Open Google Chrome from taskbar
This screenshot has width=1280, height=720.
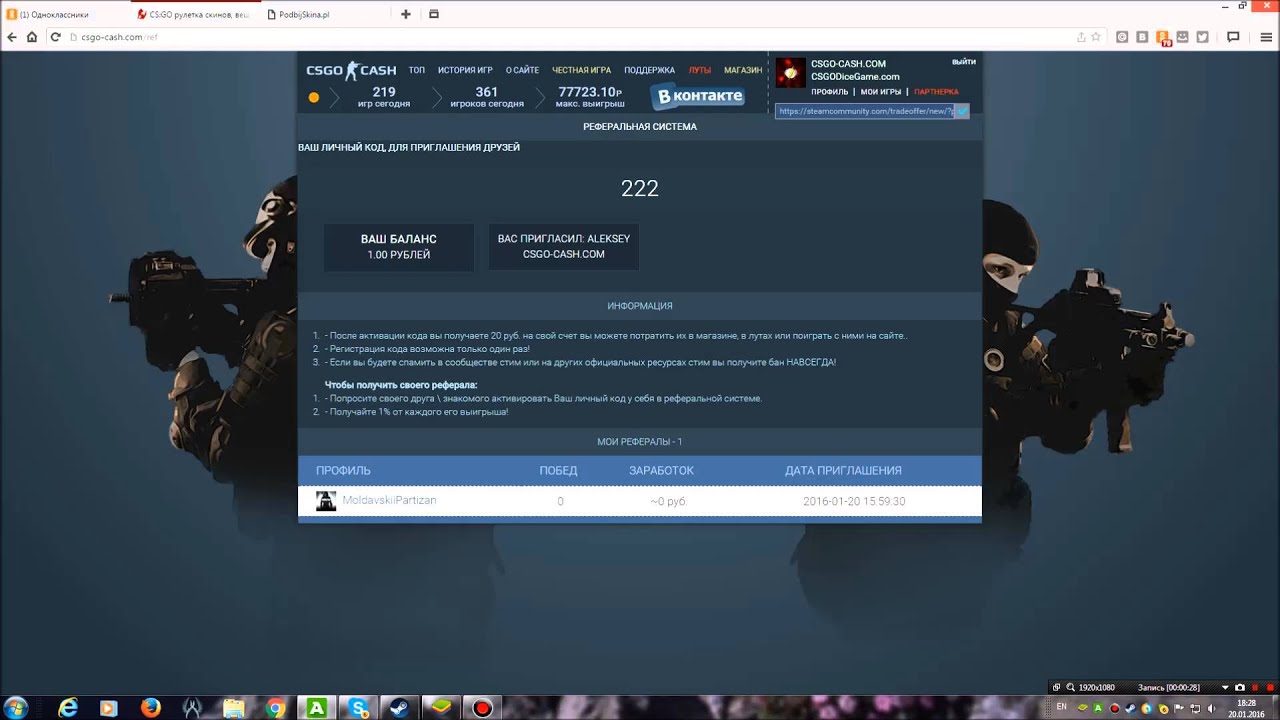click(276, 708)
